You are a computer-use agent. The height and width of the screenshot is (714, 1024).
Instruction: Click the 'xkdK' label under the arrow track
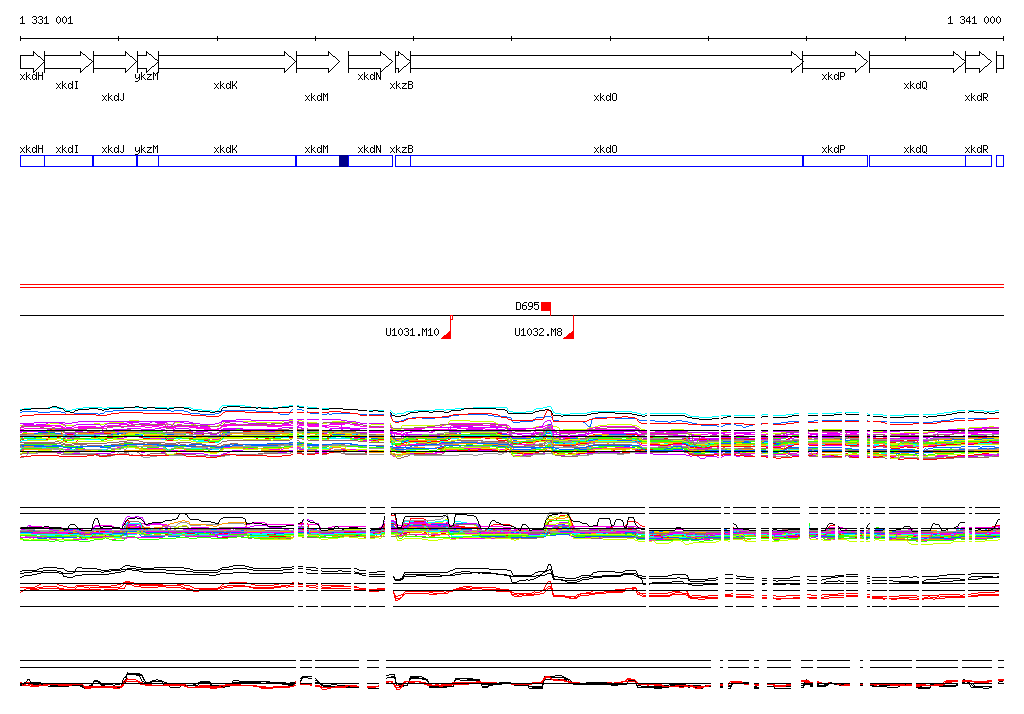225,85
